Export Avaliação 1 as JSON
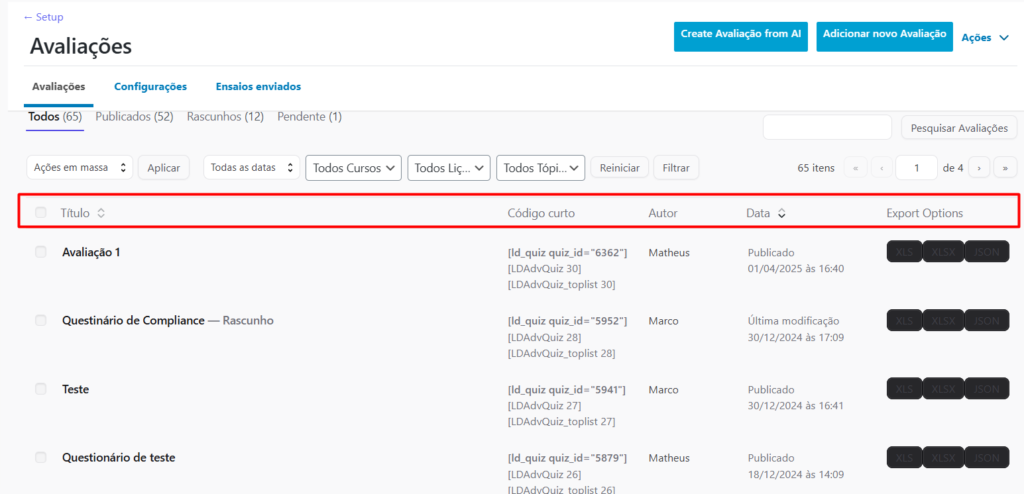Image resolution: width=1024 pixels, height=494 pixels. 987,252
